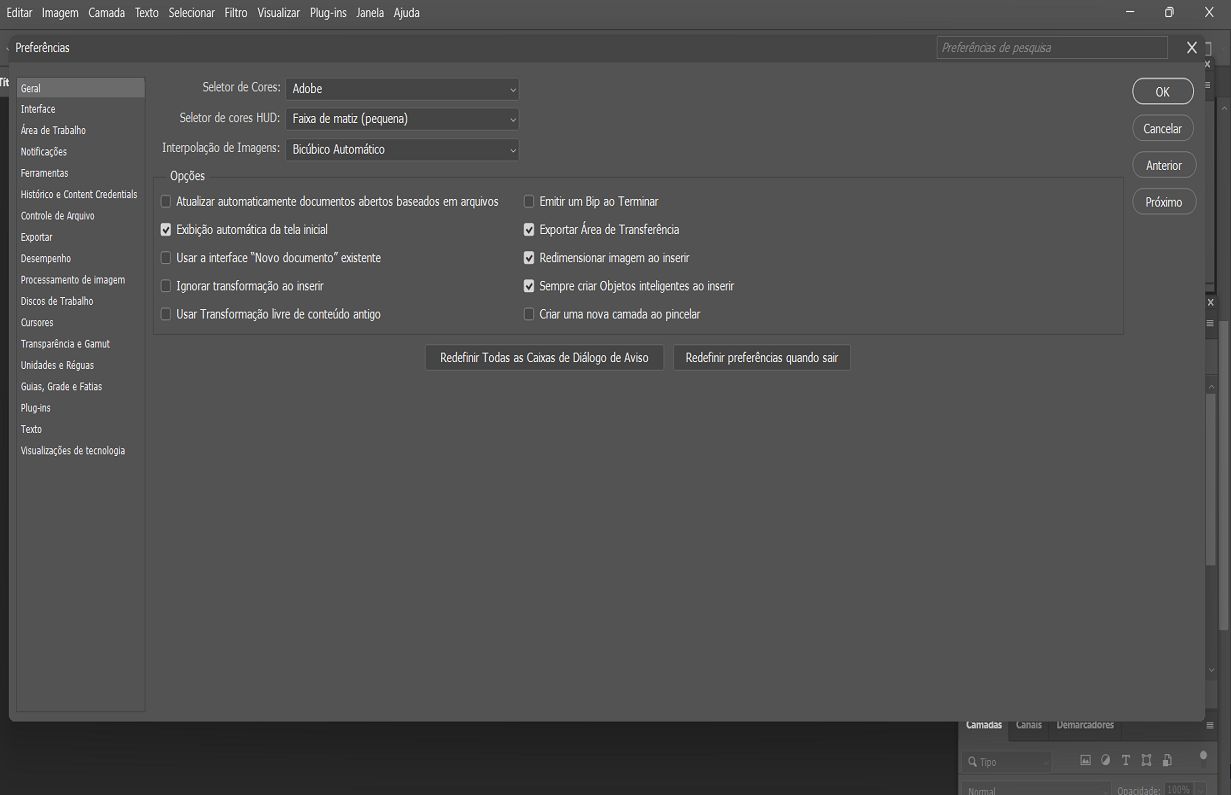This screenshot has height=795, width=1231.
Task: Switch to the Canais tab
Action: click(1028, 724)
